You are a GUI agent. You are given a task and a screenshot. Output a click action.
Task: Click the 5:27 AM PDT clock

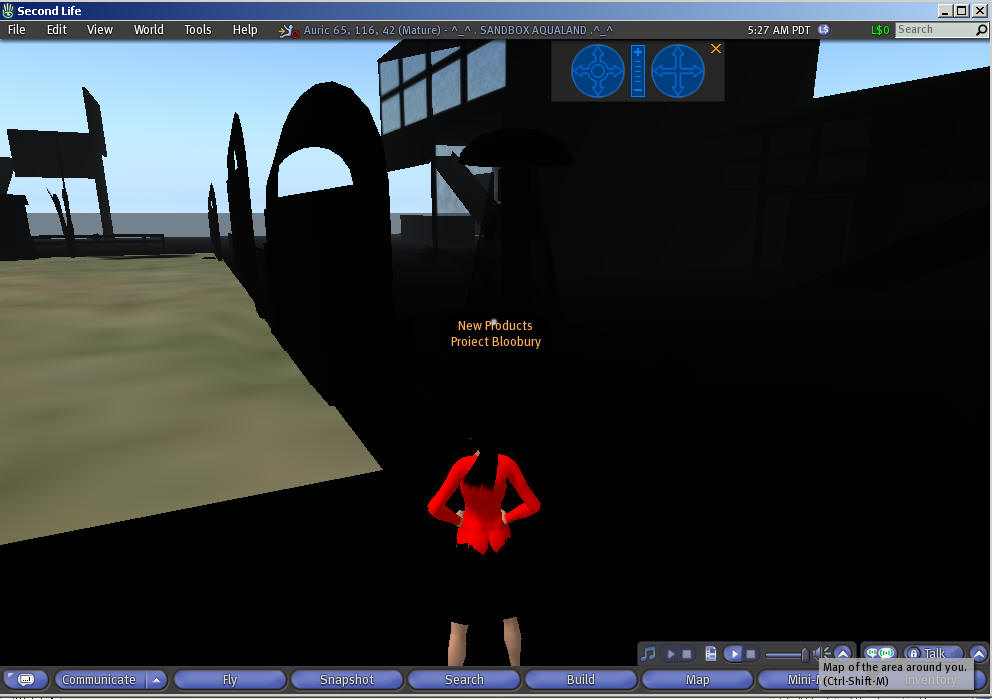pyautogui.click(x=778, y=30)
